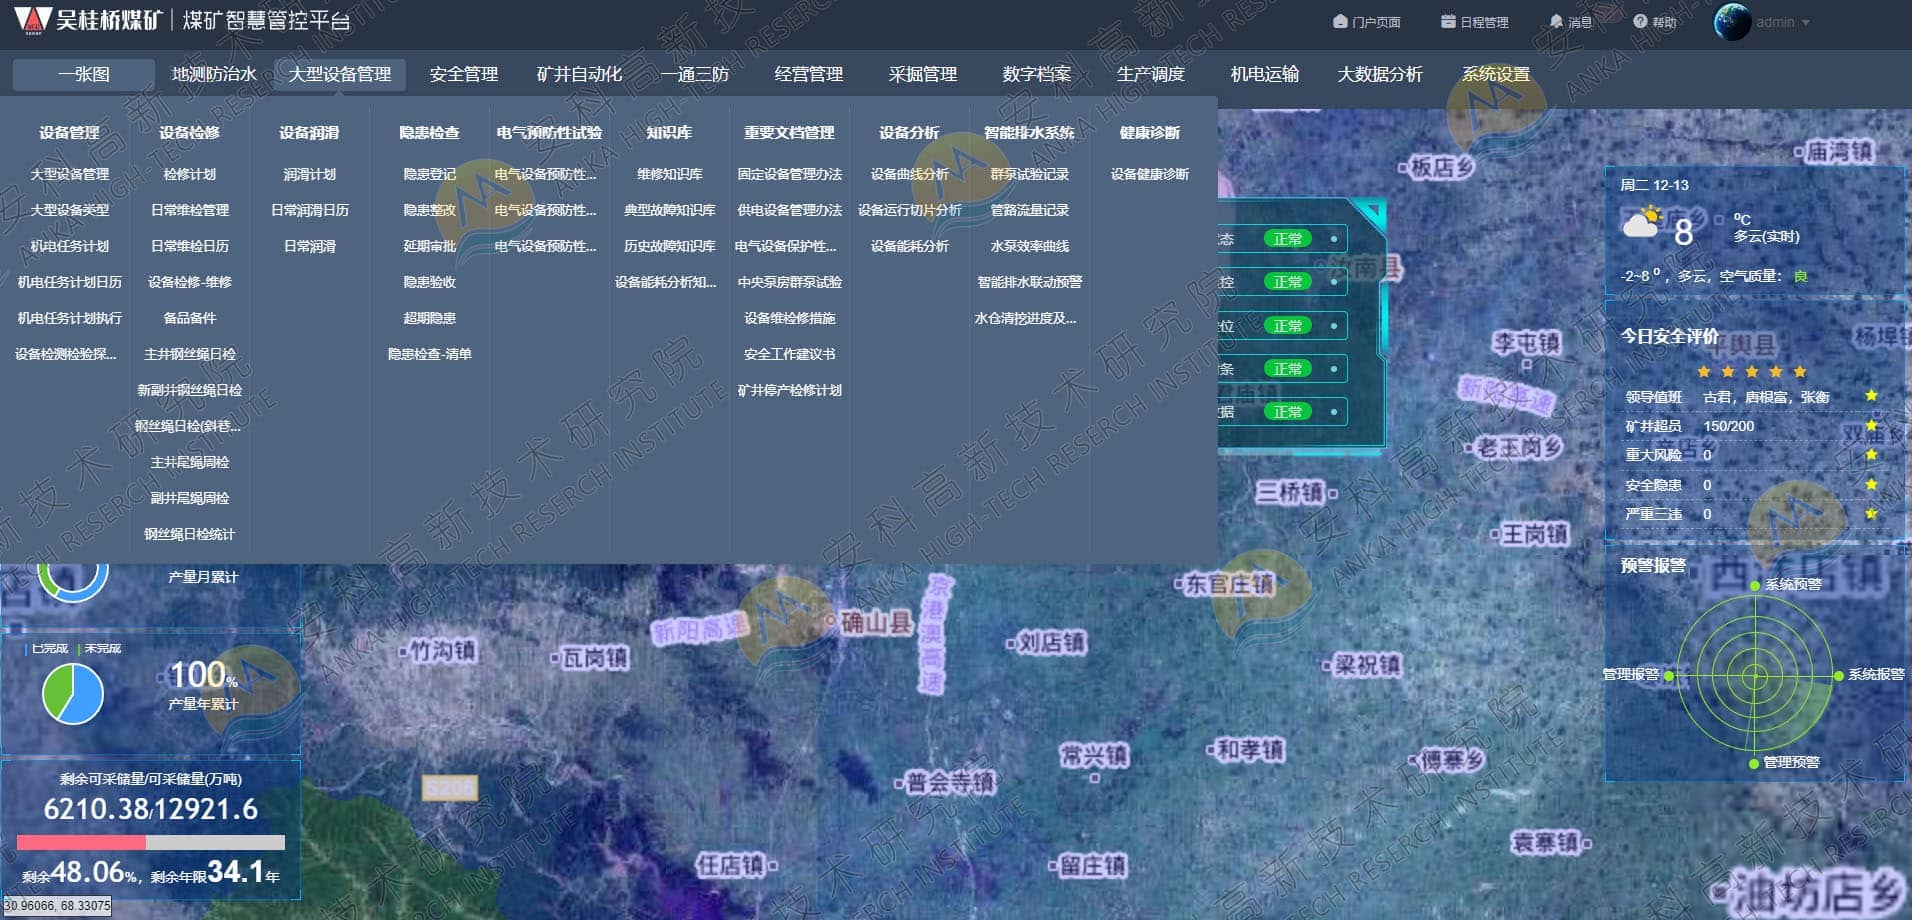Click the star in 安全隐患 row

(x=1871, y=484)
